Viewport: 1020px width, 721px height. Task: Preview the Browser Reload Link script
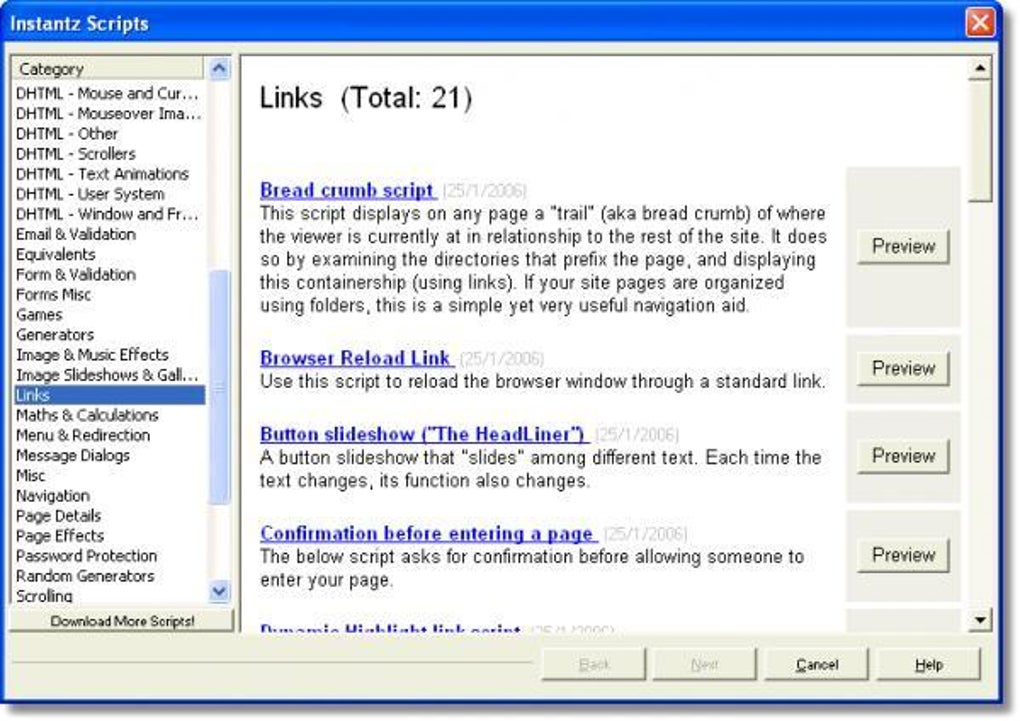tap(903, 369)
